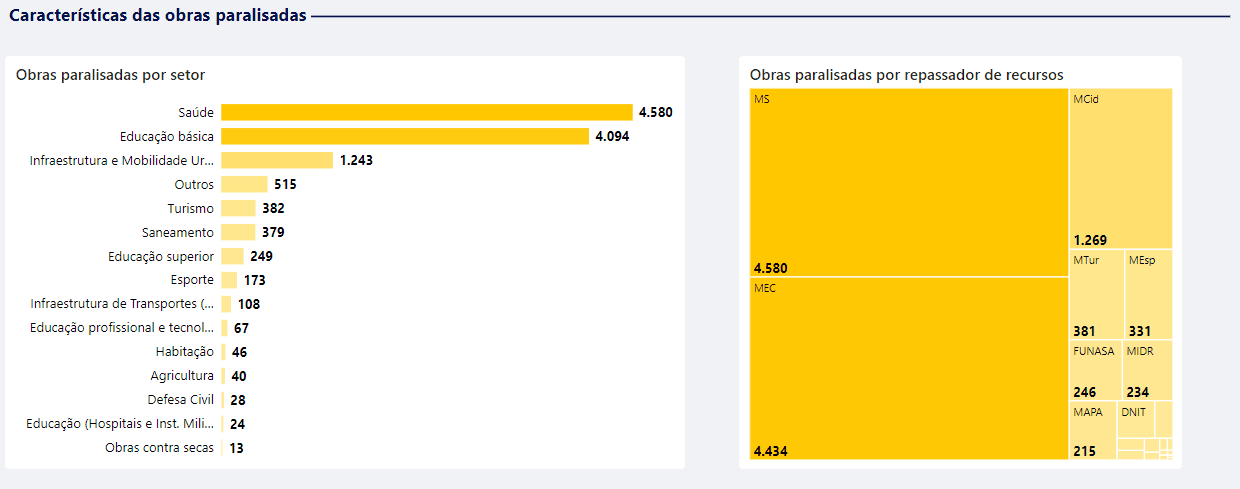1240x489 pixels.
Task: Select the MS tile in the treemap
Action: [908, 181]
